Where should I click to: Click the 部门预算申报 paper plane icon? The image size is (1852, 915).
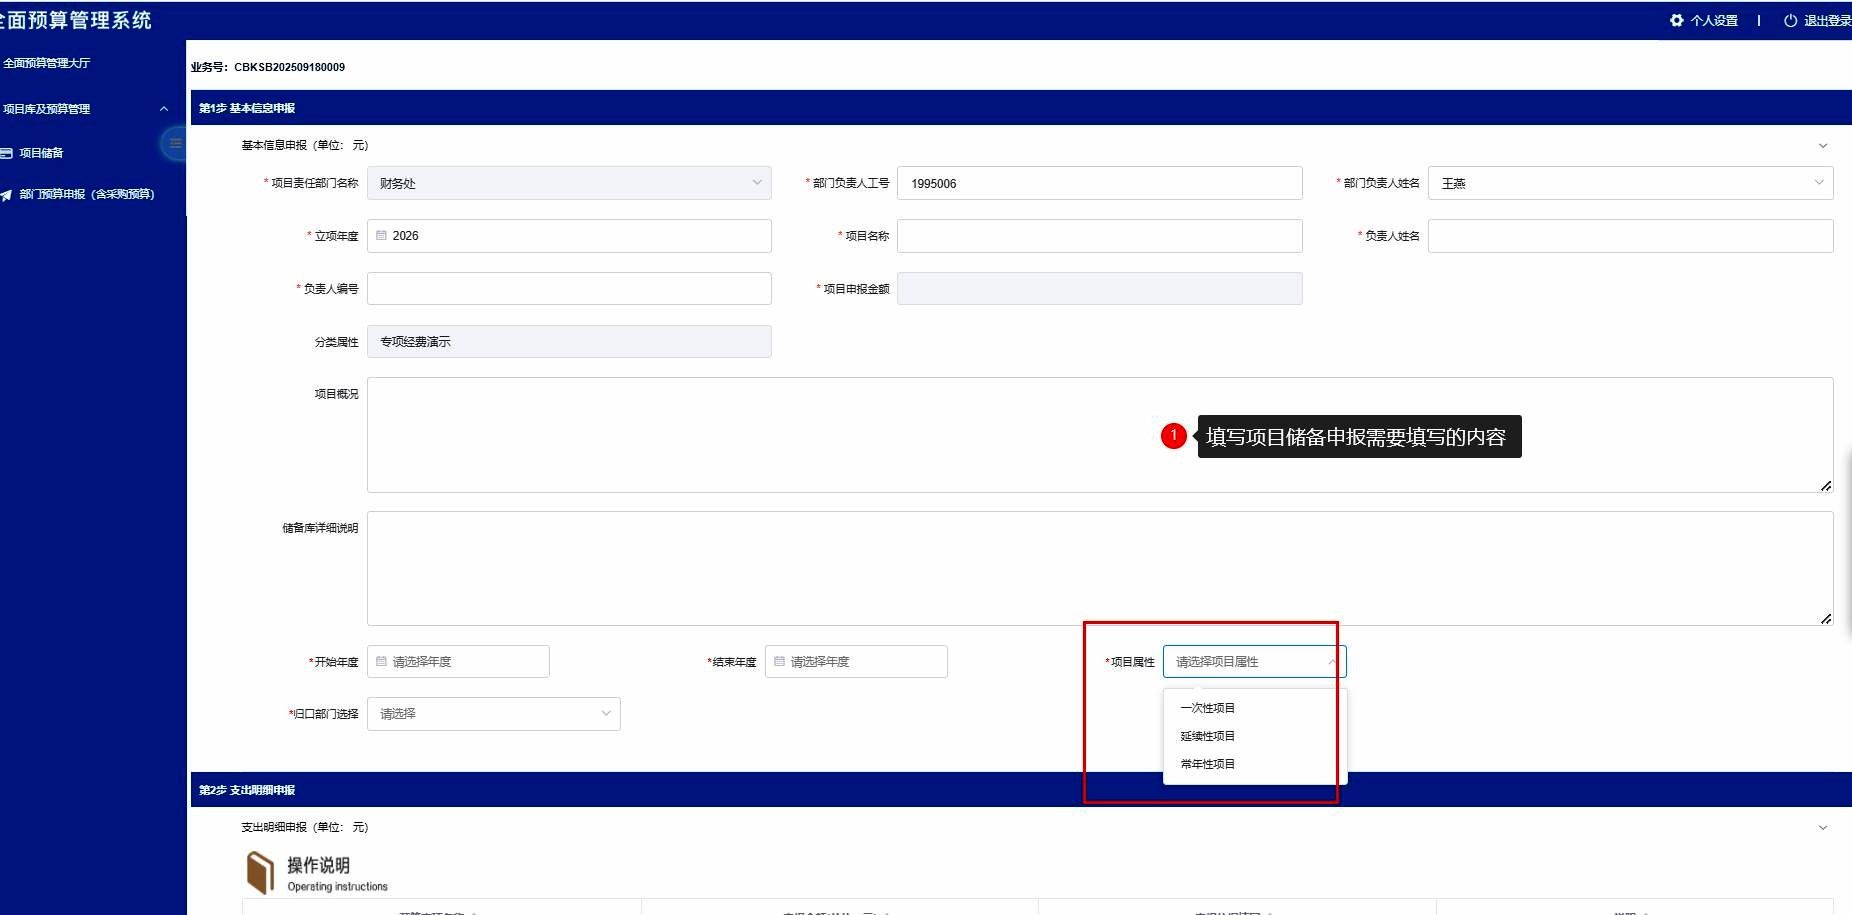coord(7,195)
